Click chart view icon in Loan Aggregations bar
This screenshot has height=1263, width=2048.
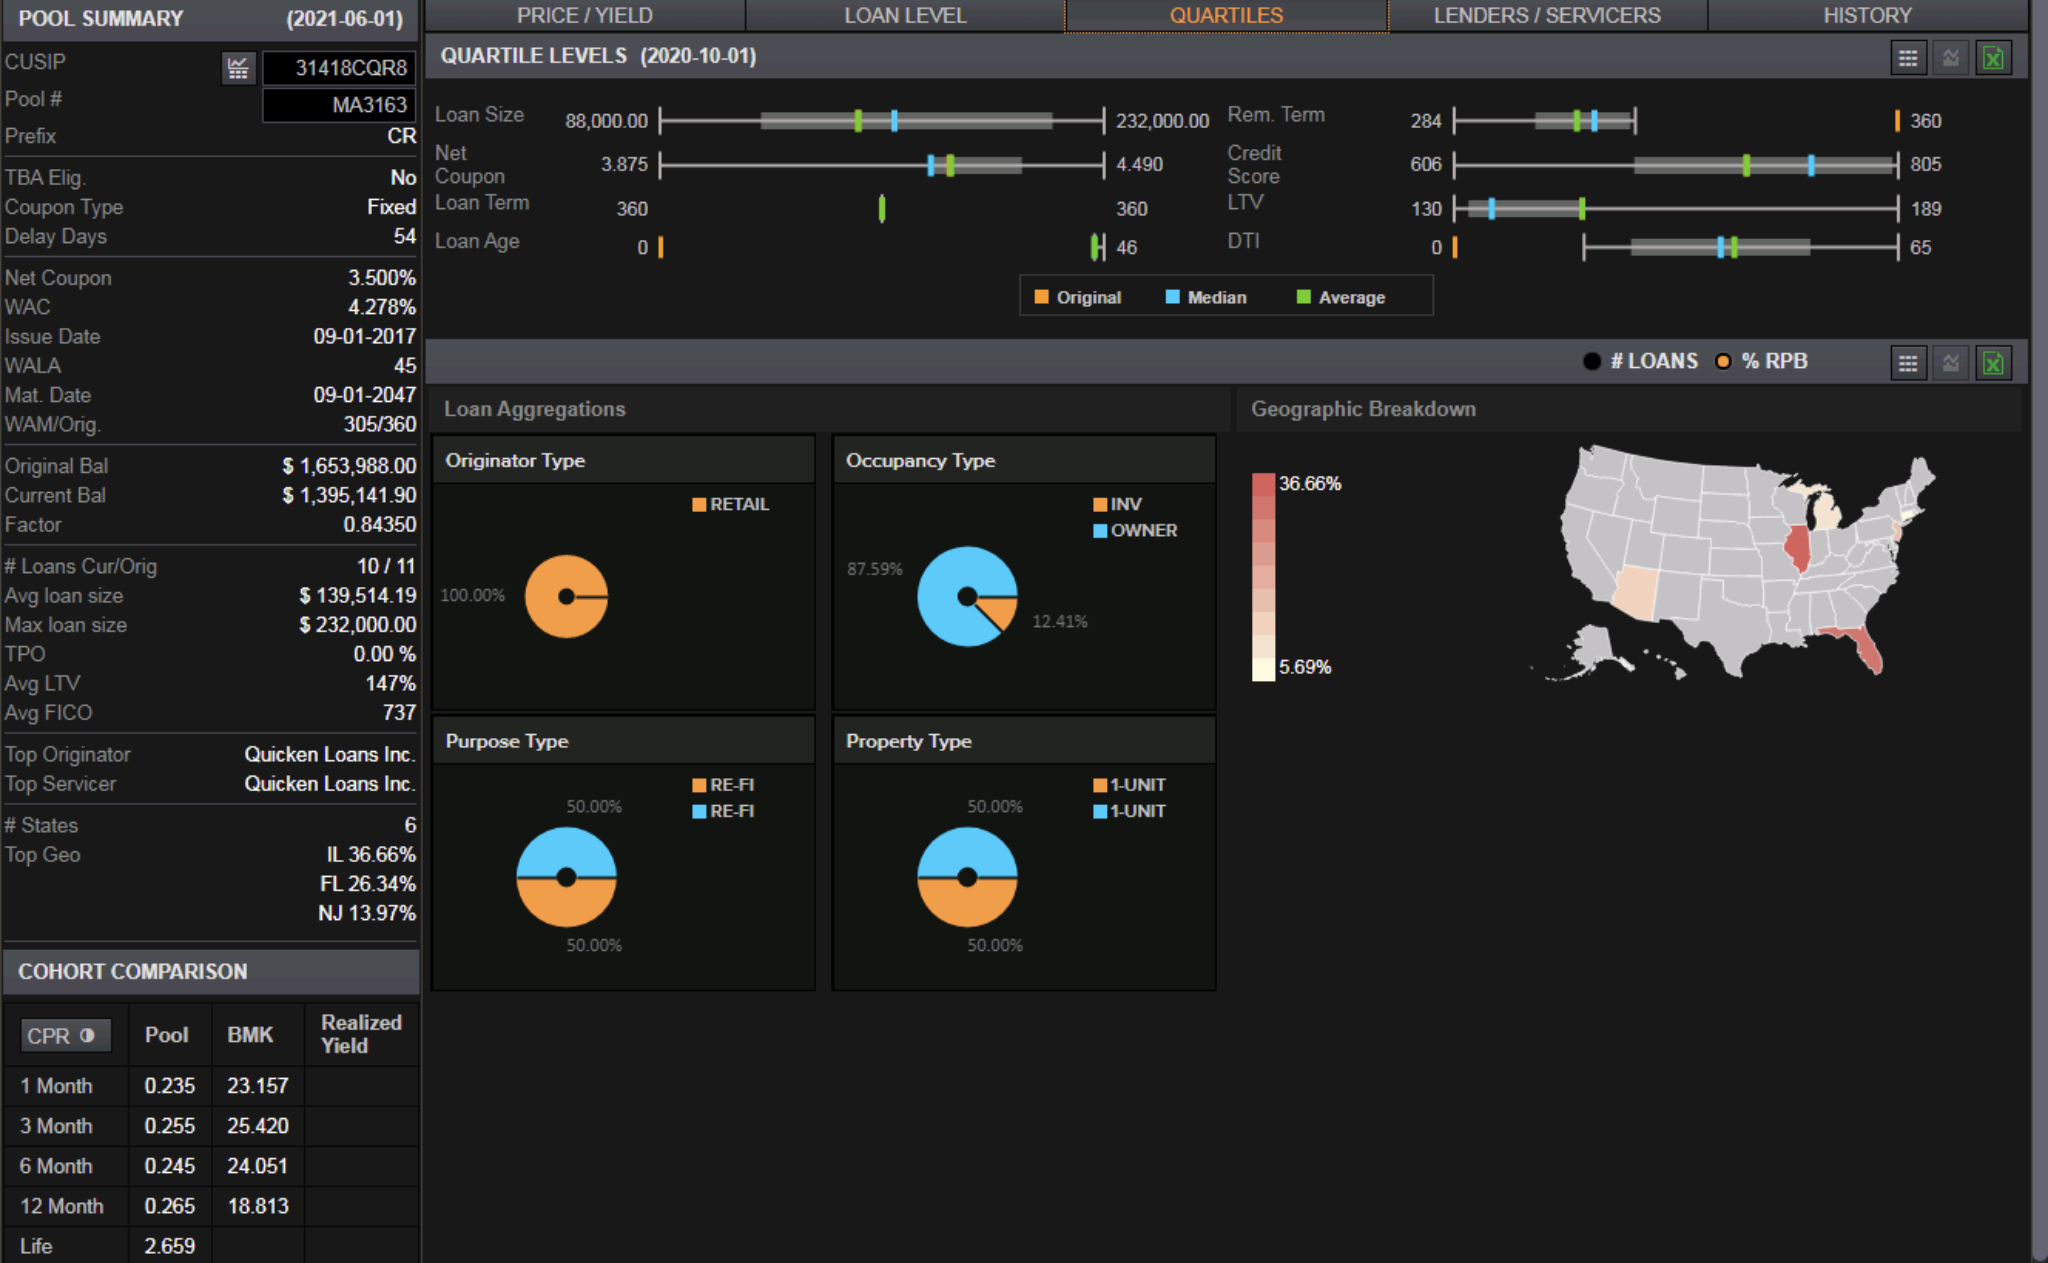(x=1951, y=363)
